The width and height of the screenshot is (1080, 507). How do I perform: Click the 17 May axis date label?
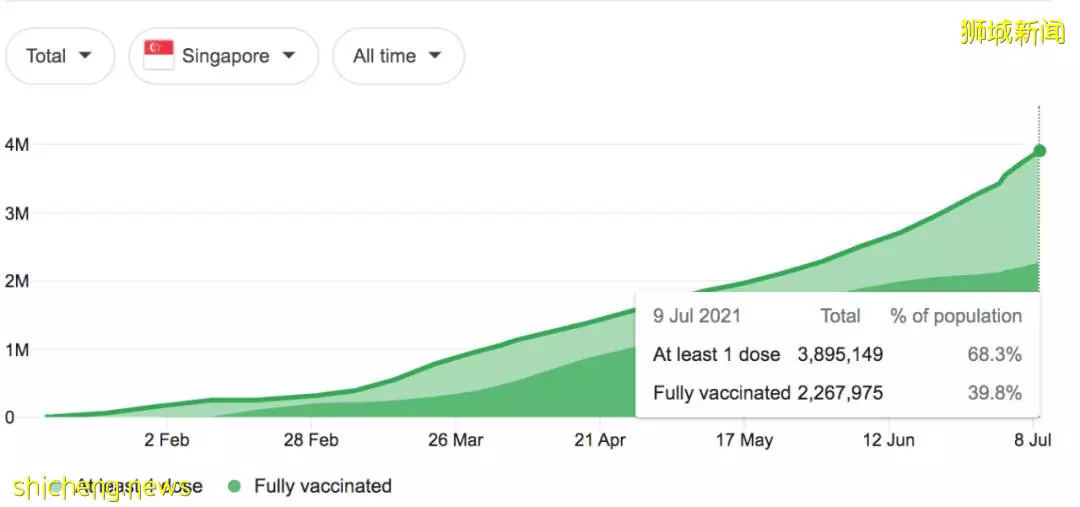click(744, 439)
